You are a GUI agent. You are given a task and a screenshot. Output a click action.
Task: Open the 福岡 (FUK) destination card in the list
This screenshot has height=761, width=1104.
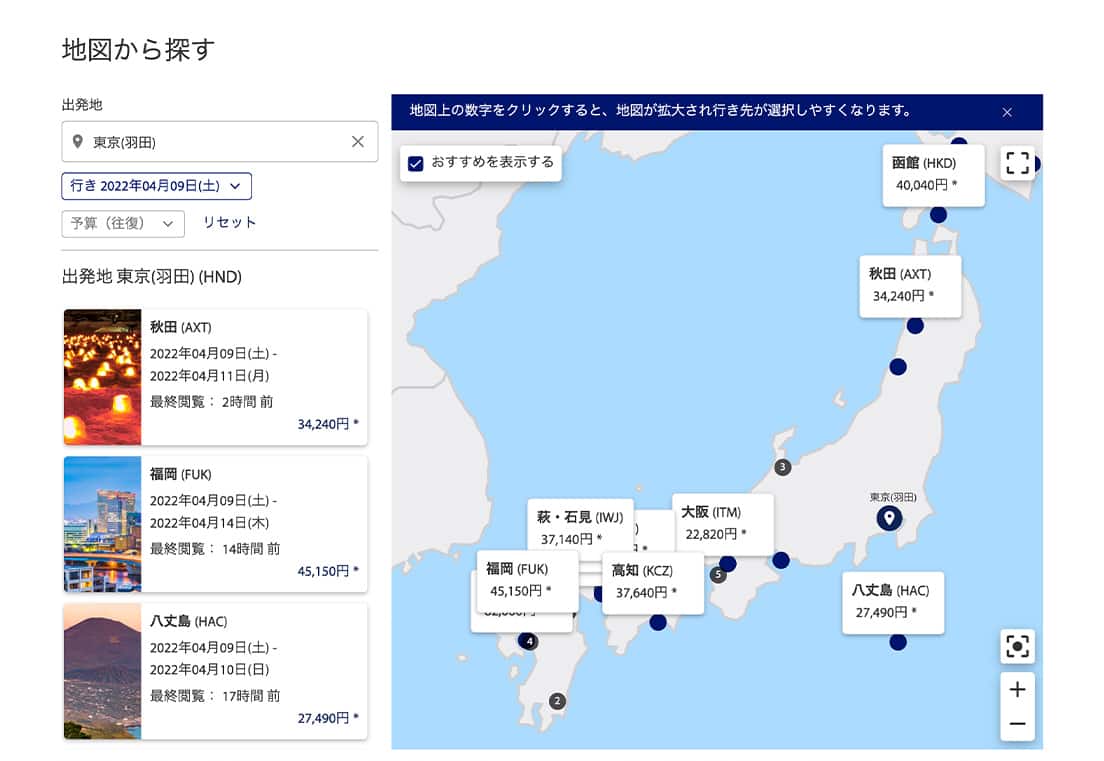coord(215,524)
